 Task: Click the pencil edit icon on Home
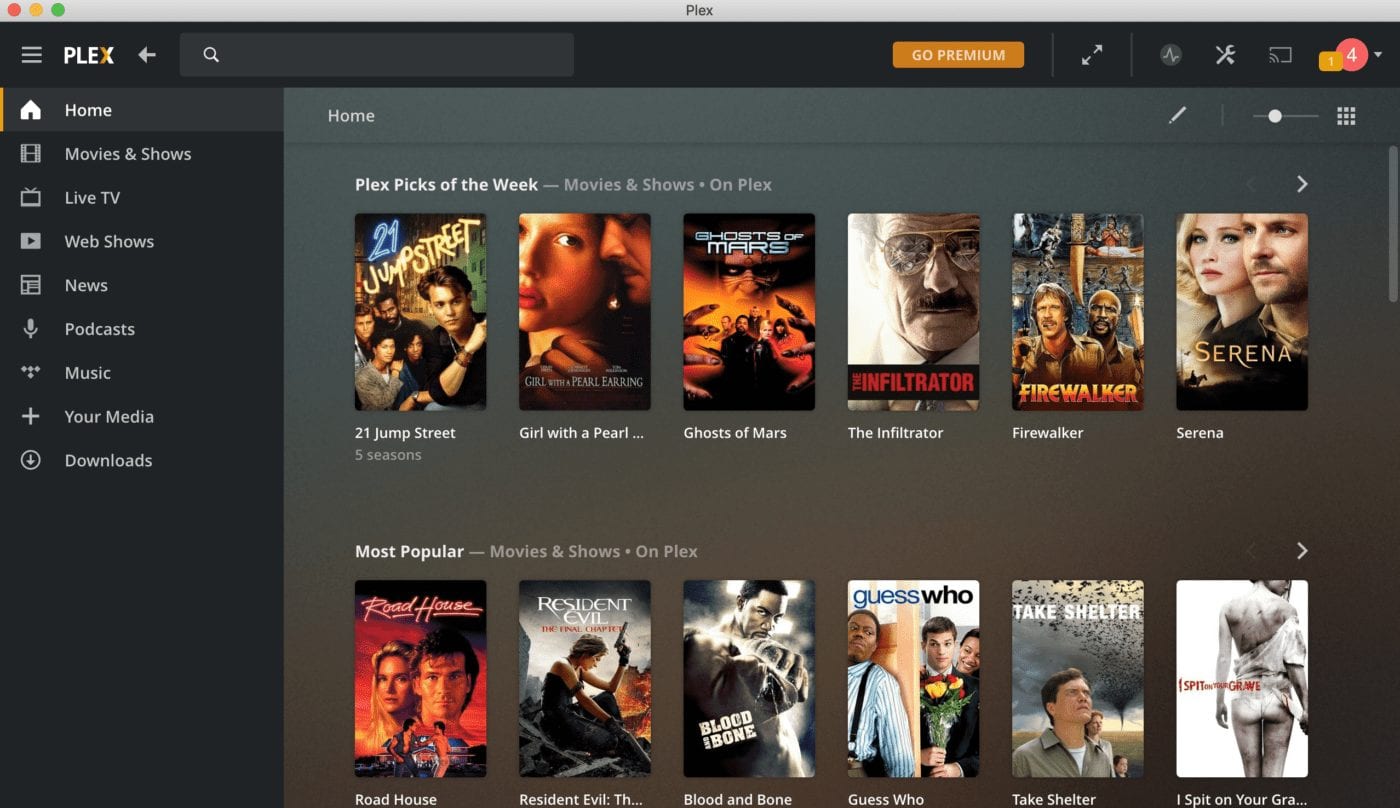click(x=1177, y=116)
